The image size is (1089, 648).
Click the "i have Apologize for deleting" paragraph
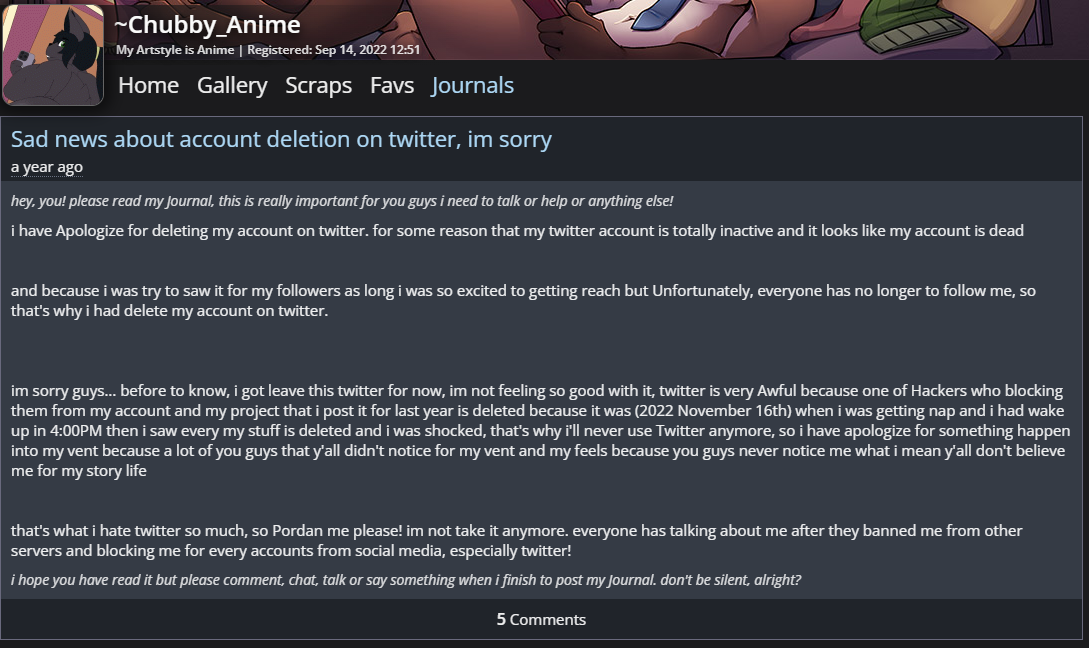click(517, 231)
